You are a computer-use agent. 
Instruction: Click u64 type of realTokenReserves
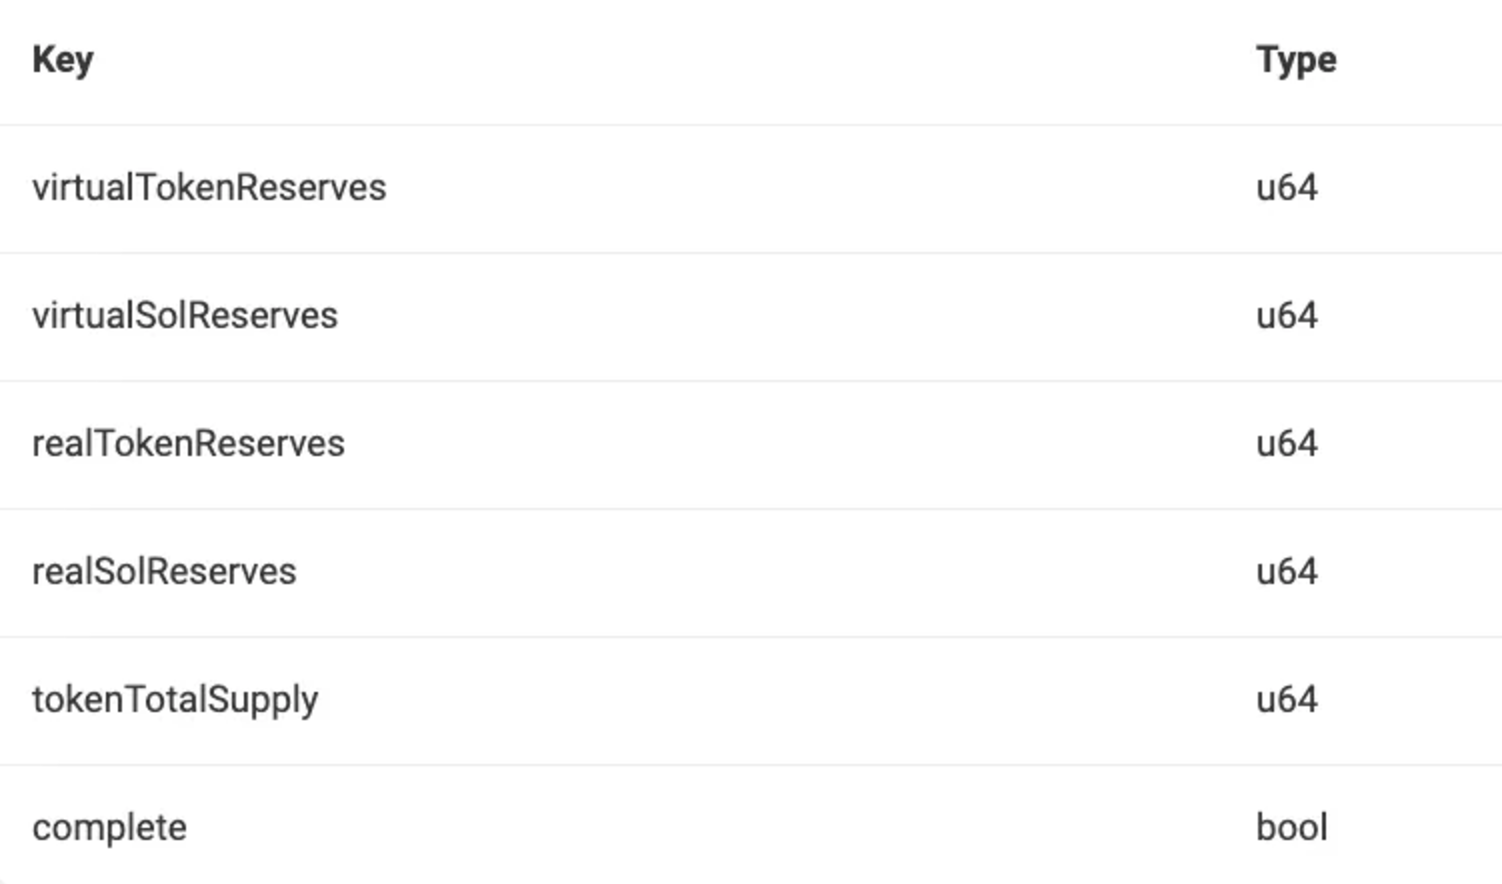tap(1287, 444)
